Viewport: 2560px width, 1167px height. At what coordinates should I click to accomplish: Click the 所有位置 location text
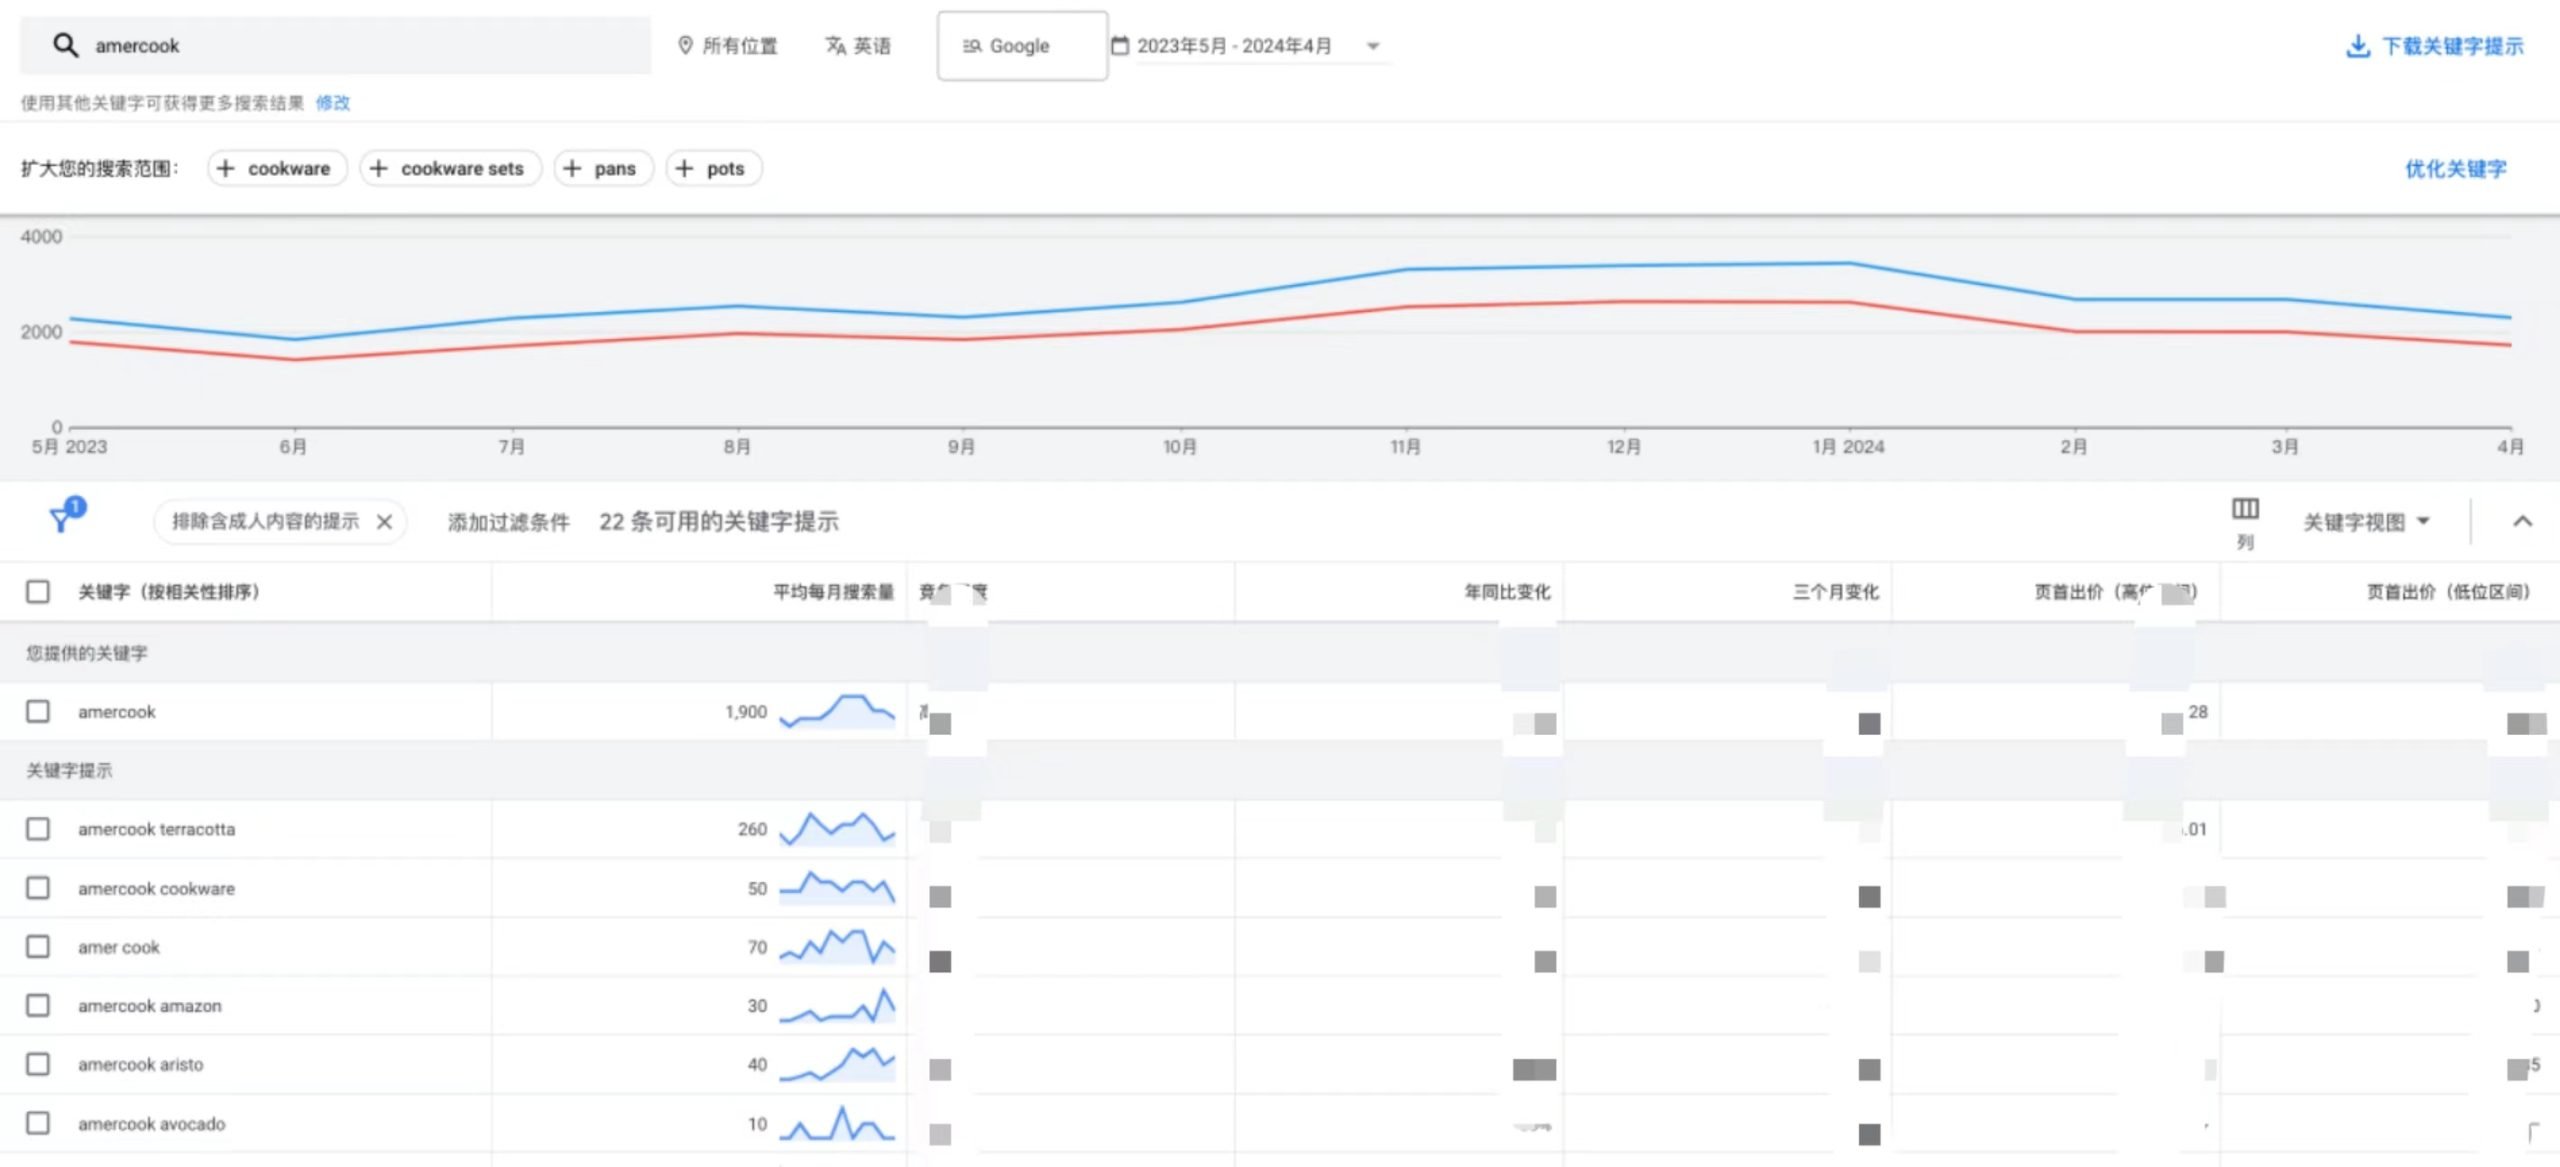click(x=739, y=45)
